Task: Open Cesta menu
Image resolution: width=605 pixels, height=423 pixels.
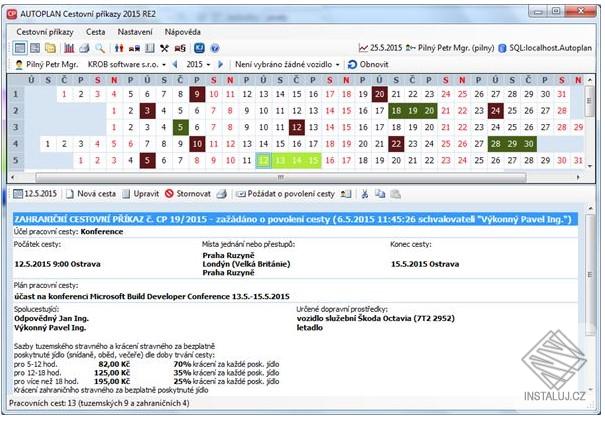Action: (x=95, y=32)
